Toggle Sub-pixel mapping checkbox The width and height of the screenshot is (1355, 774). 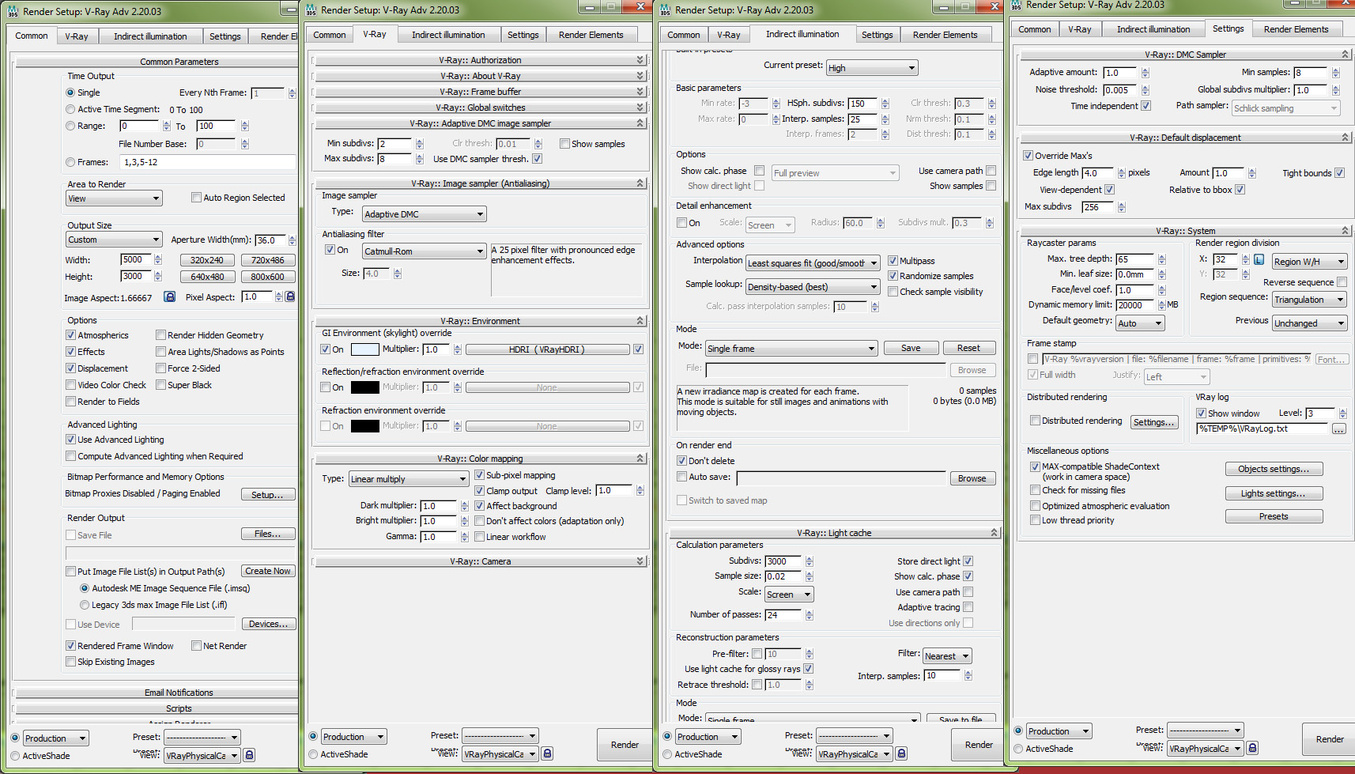[480, 475]
